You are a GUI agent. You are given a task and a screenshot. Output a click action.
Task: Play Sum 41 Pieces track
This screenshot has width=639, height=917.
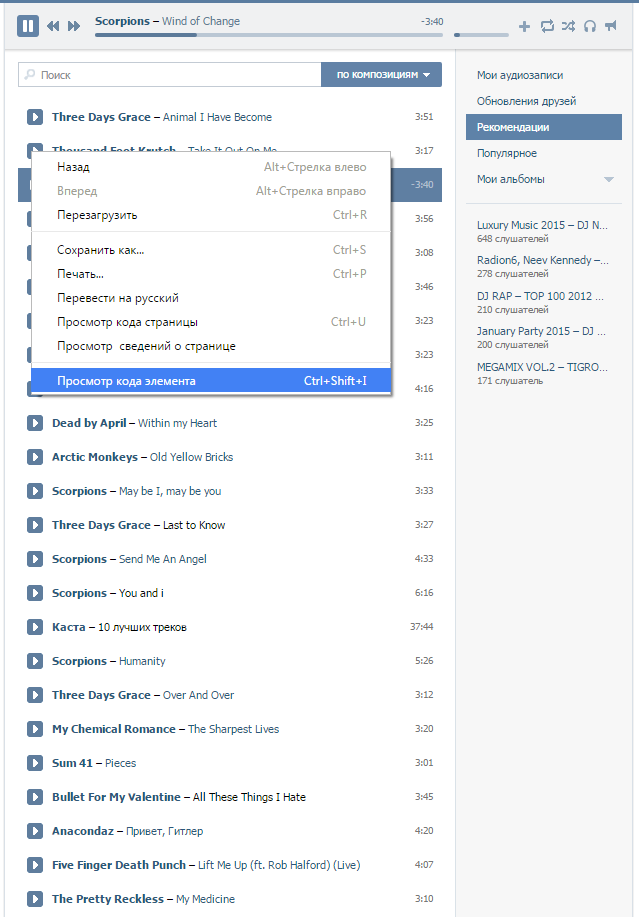point(35,763)
